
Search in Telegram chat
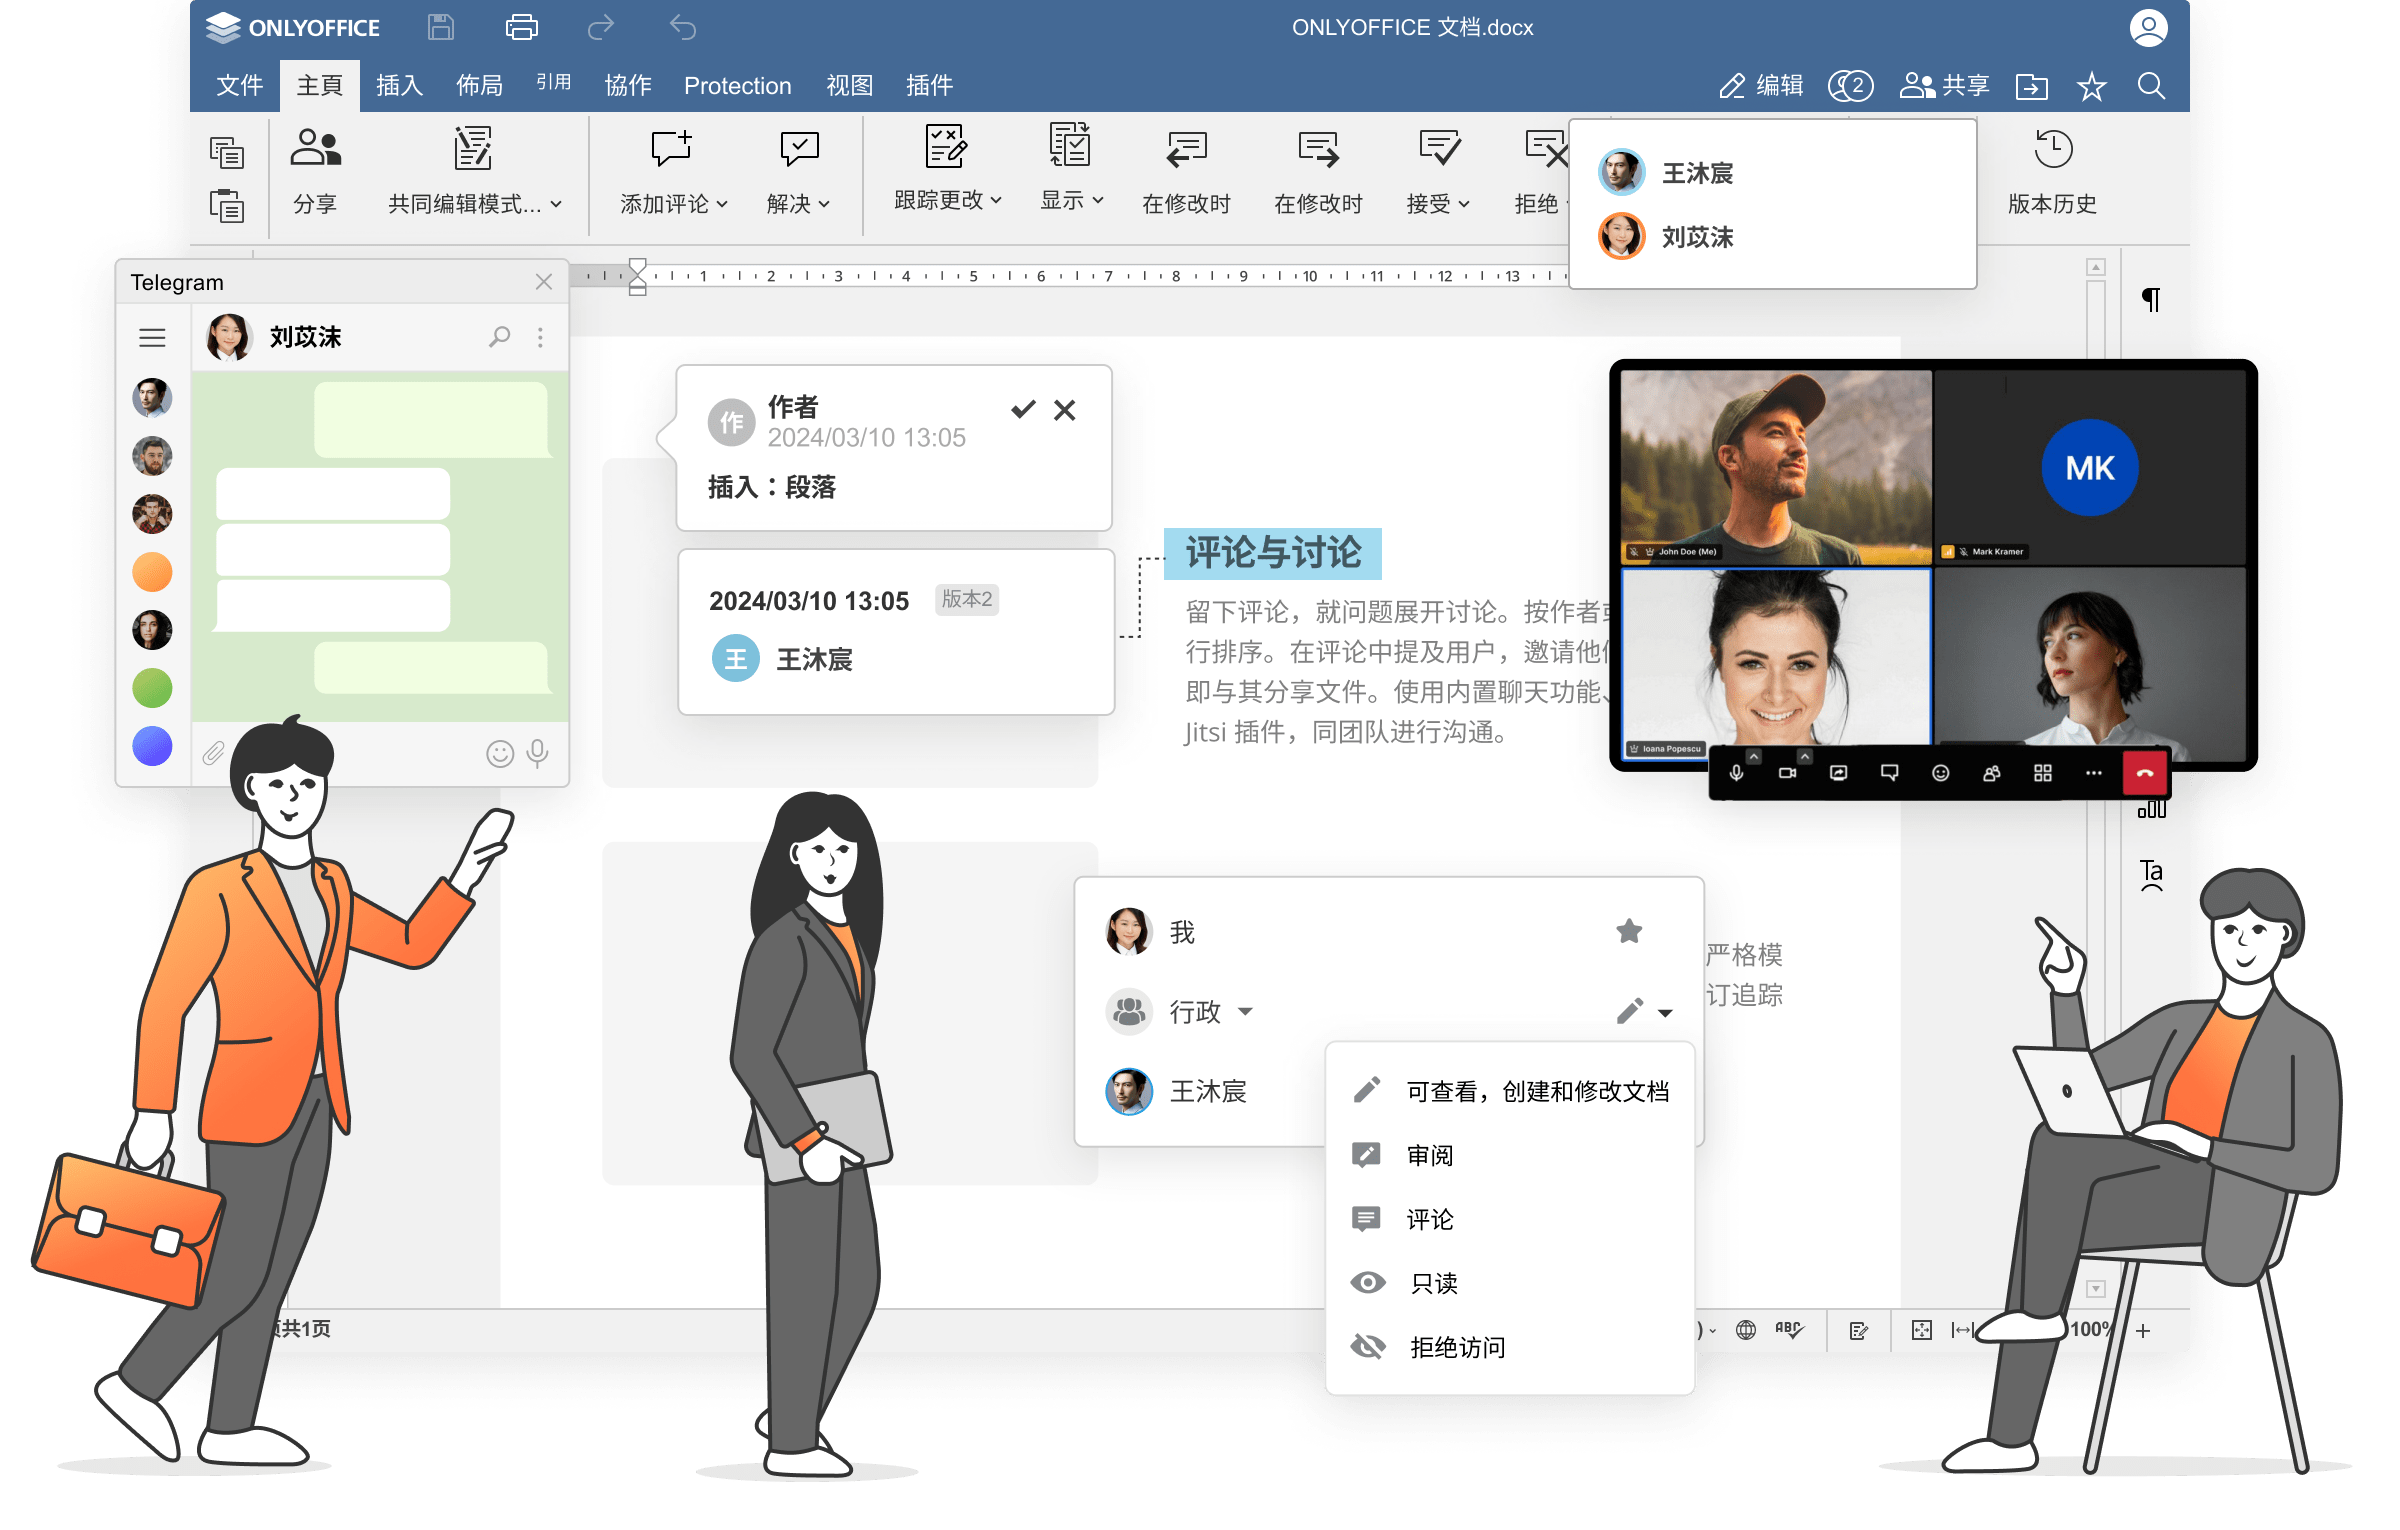pos(499,337)
